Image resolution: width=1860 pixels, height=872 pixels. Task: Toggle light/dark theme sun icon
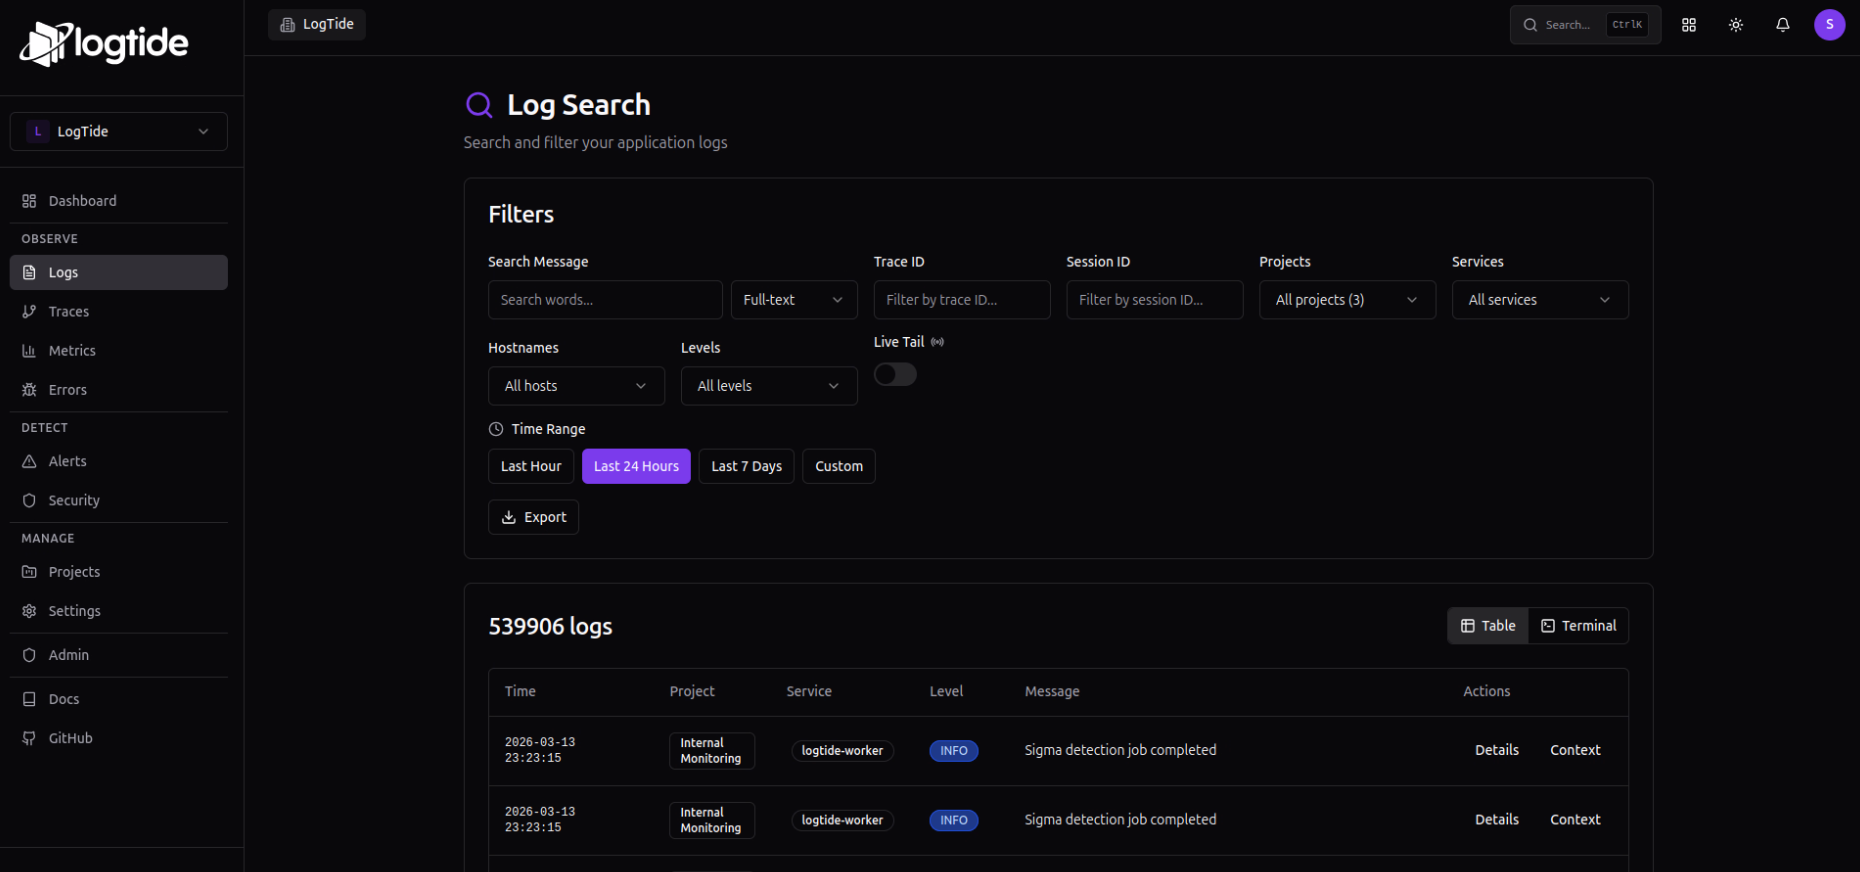pyautogui.click(x=1736, y=25)
